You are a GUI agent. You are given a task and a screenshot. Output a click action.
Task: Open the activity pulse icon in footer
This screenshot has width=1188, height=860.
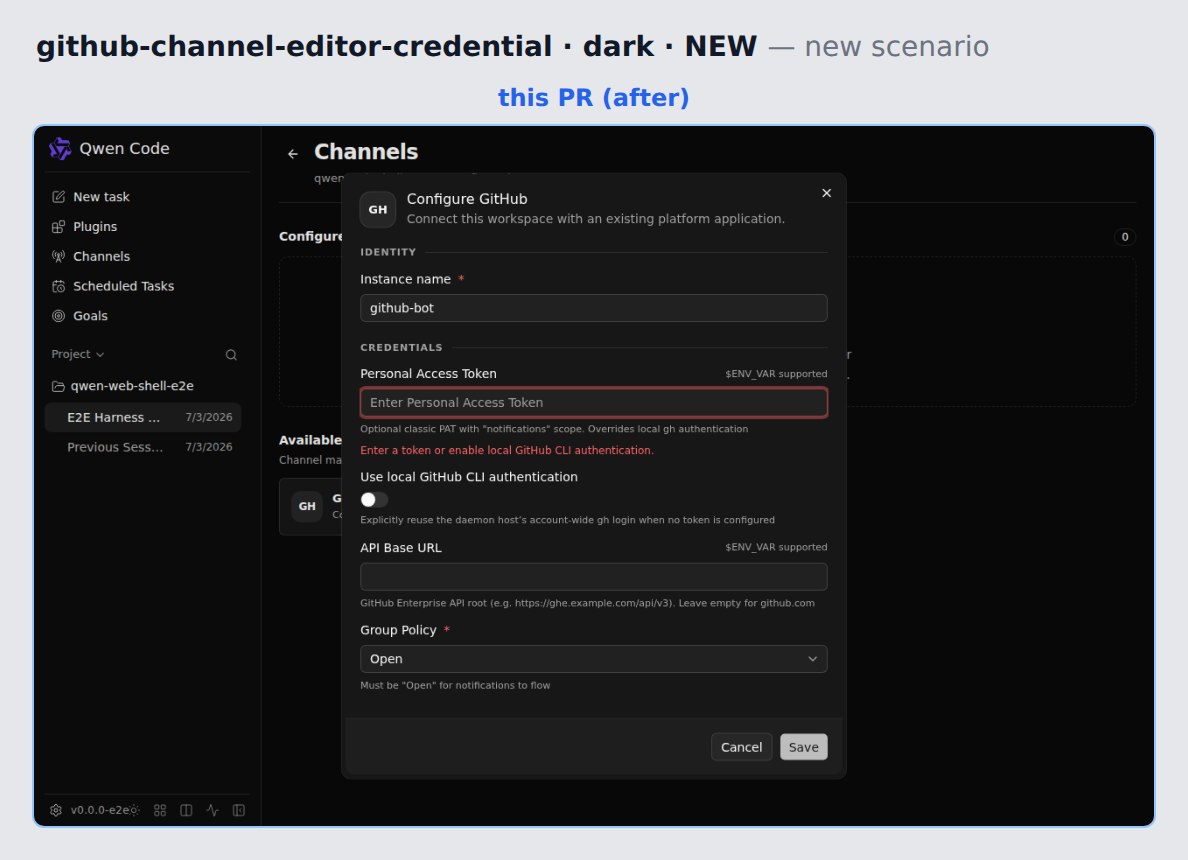[213, 810]
